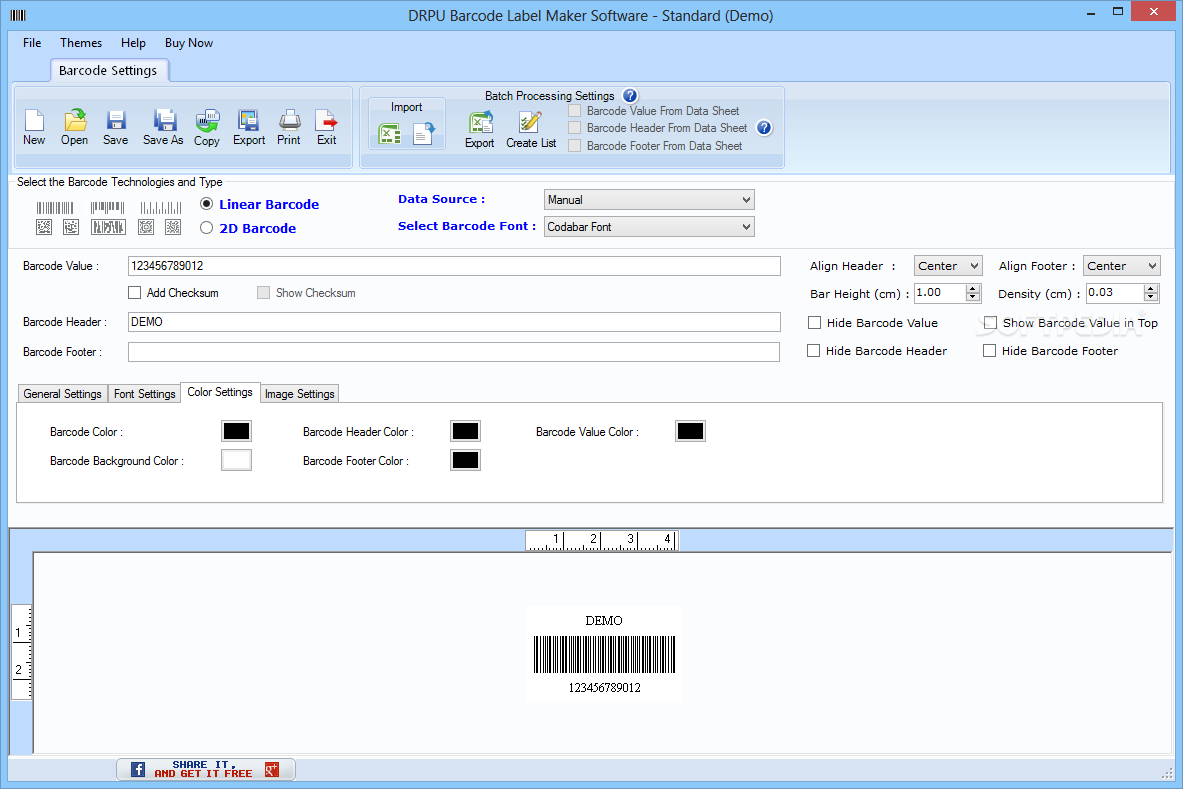Click the Barcode Footer input field
Viewport: 1183px width, 789px height.
coord(453,352)
